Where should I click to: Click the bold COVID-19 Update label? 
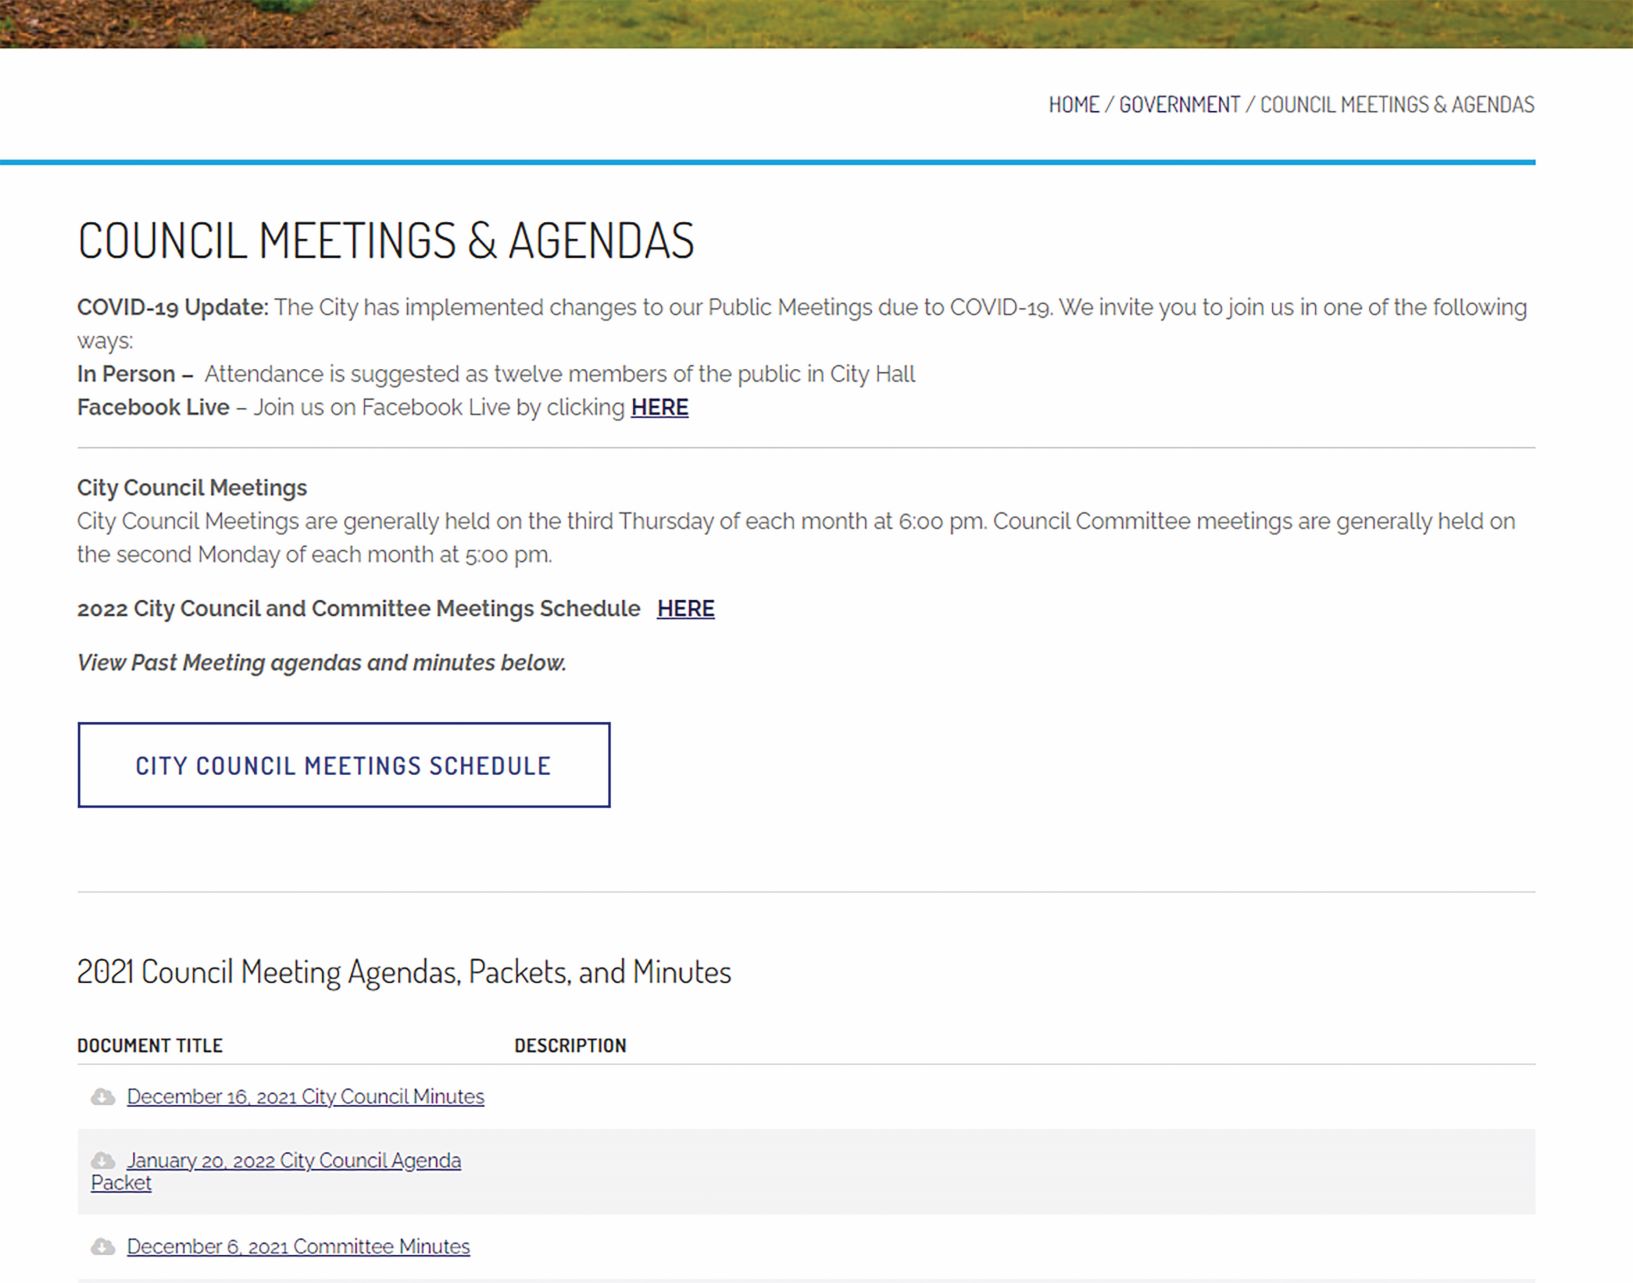[x=172, y=308]
